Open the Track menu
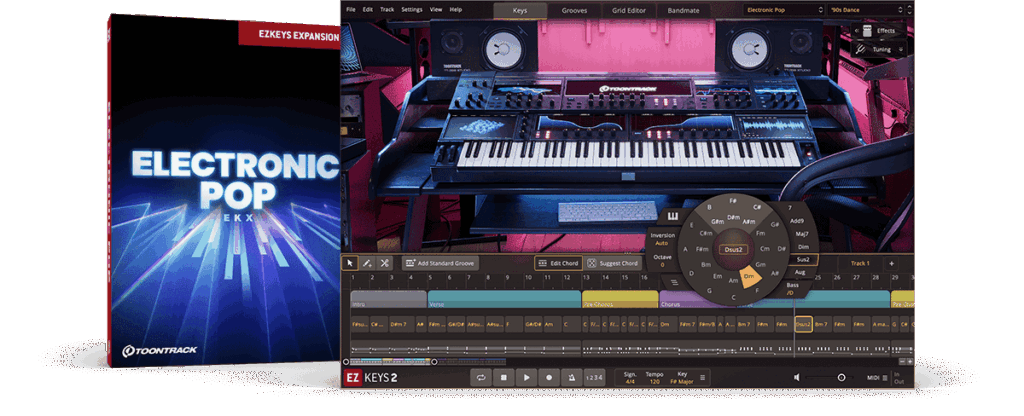The width and height of the screenshot is (1024, 416). coord(387,10)
